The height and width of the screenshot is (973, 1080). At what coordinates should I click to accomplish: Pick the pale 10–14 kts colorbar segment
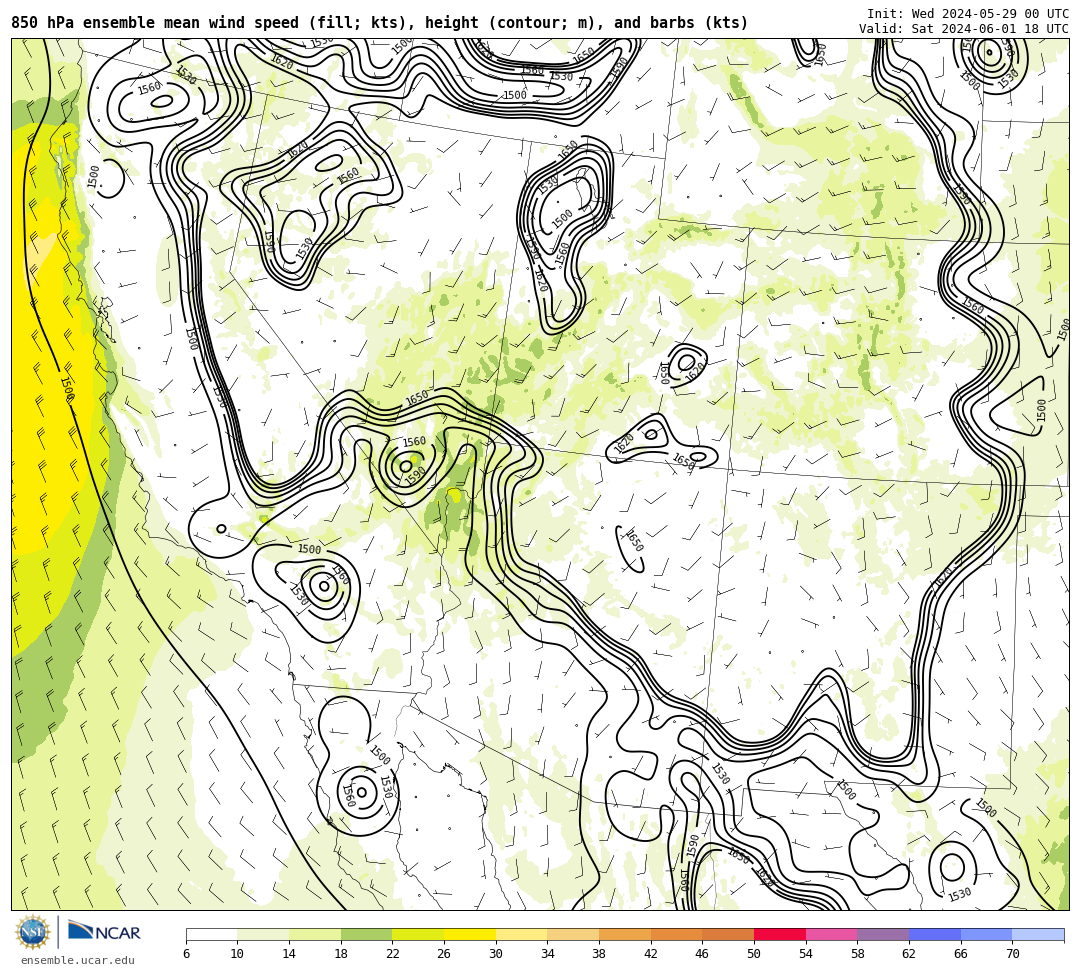263,934
